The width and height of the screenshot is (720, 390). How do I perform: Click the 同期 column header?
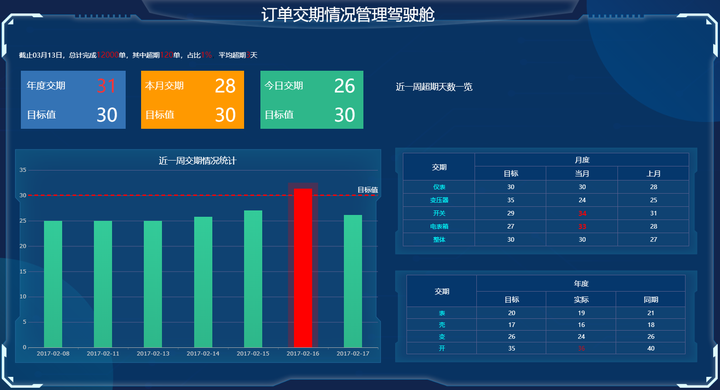click(x=651, y=300)
